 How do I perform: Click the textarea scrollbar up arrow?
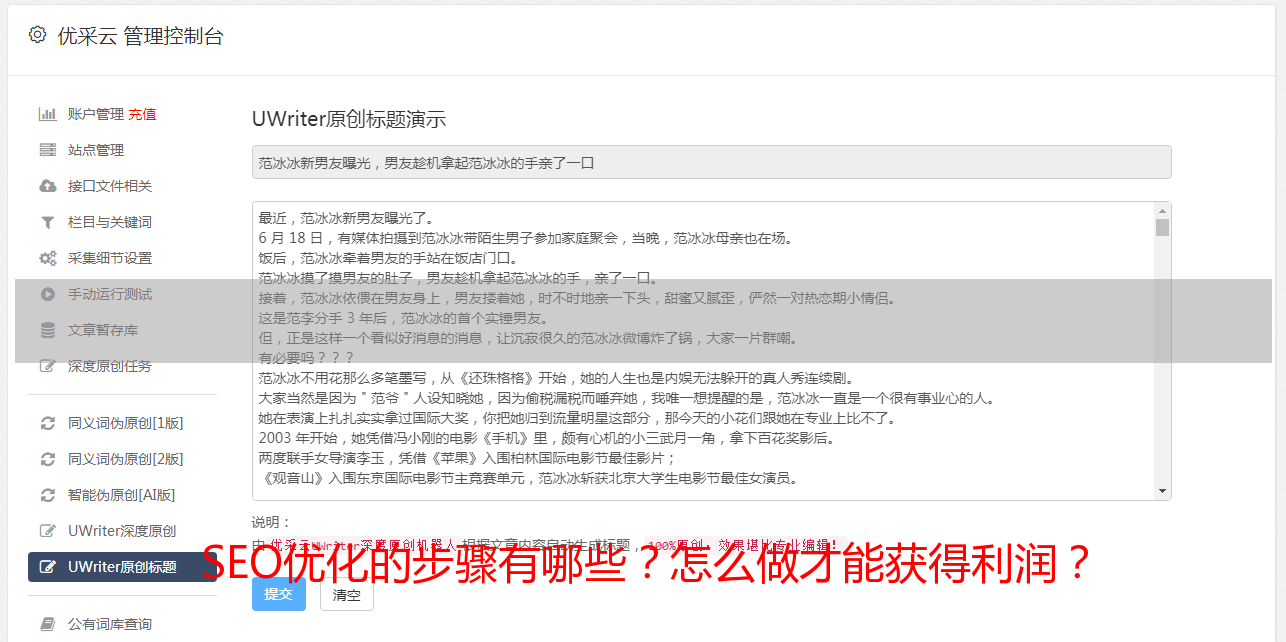(x=1162, y=211)
